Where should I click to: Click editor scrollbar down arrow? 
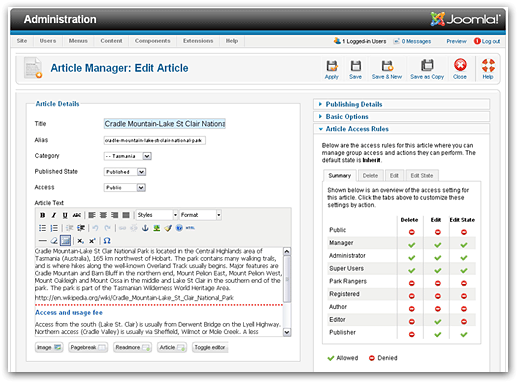(x=287, y=332)
